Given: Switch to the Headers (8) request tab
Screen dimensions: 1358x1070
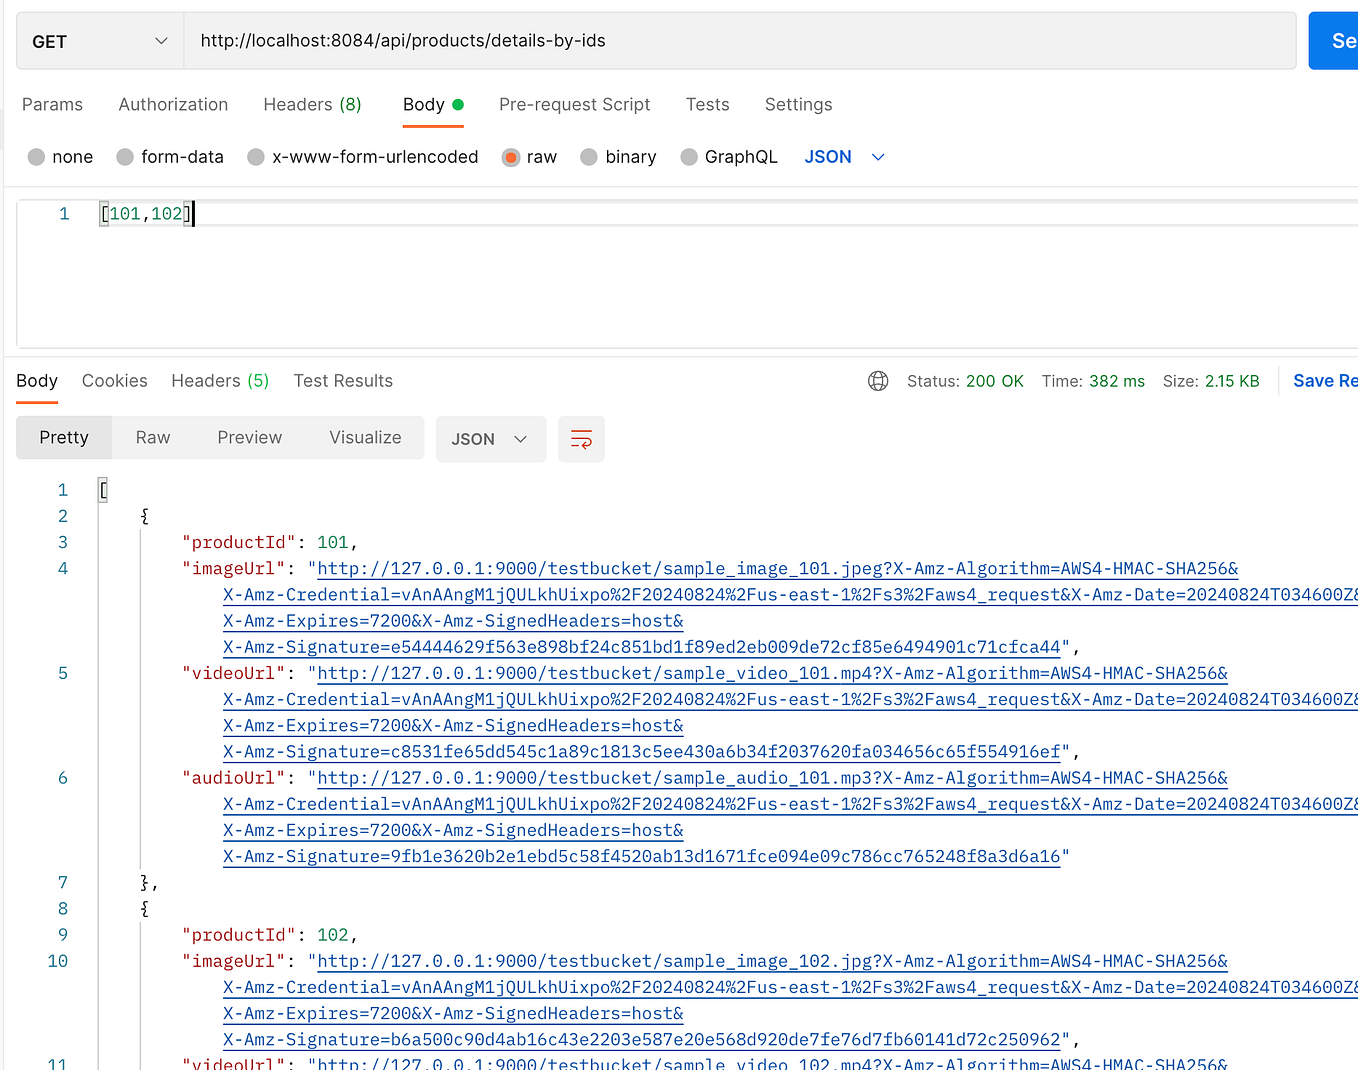Looking at the screenshot, I should pos(312,104).
